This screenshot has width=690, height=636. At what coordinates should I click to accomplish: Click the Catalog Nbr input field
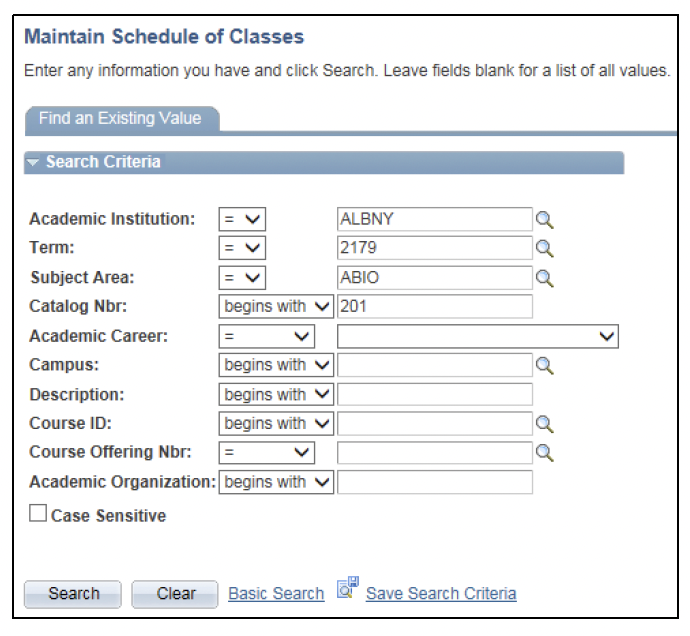(x=435, y=307)
